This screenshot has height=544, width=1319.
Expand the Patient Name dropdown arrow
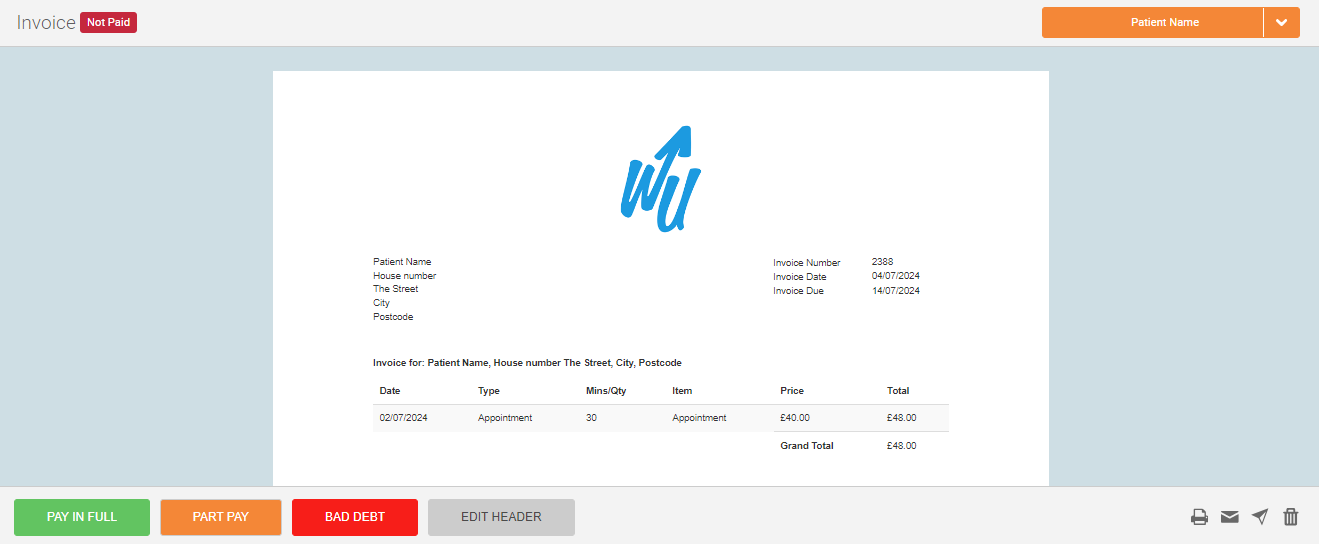click(x=1281, y=23)
